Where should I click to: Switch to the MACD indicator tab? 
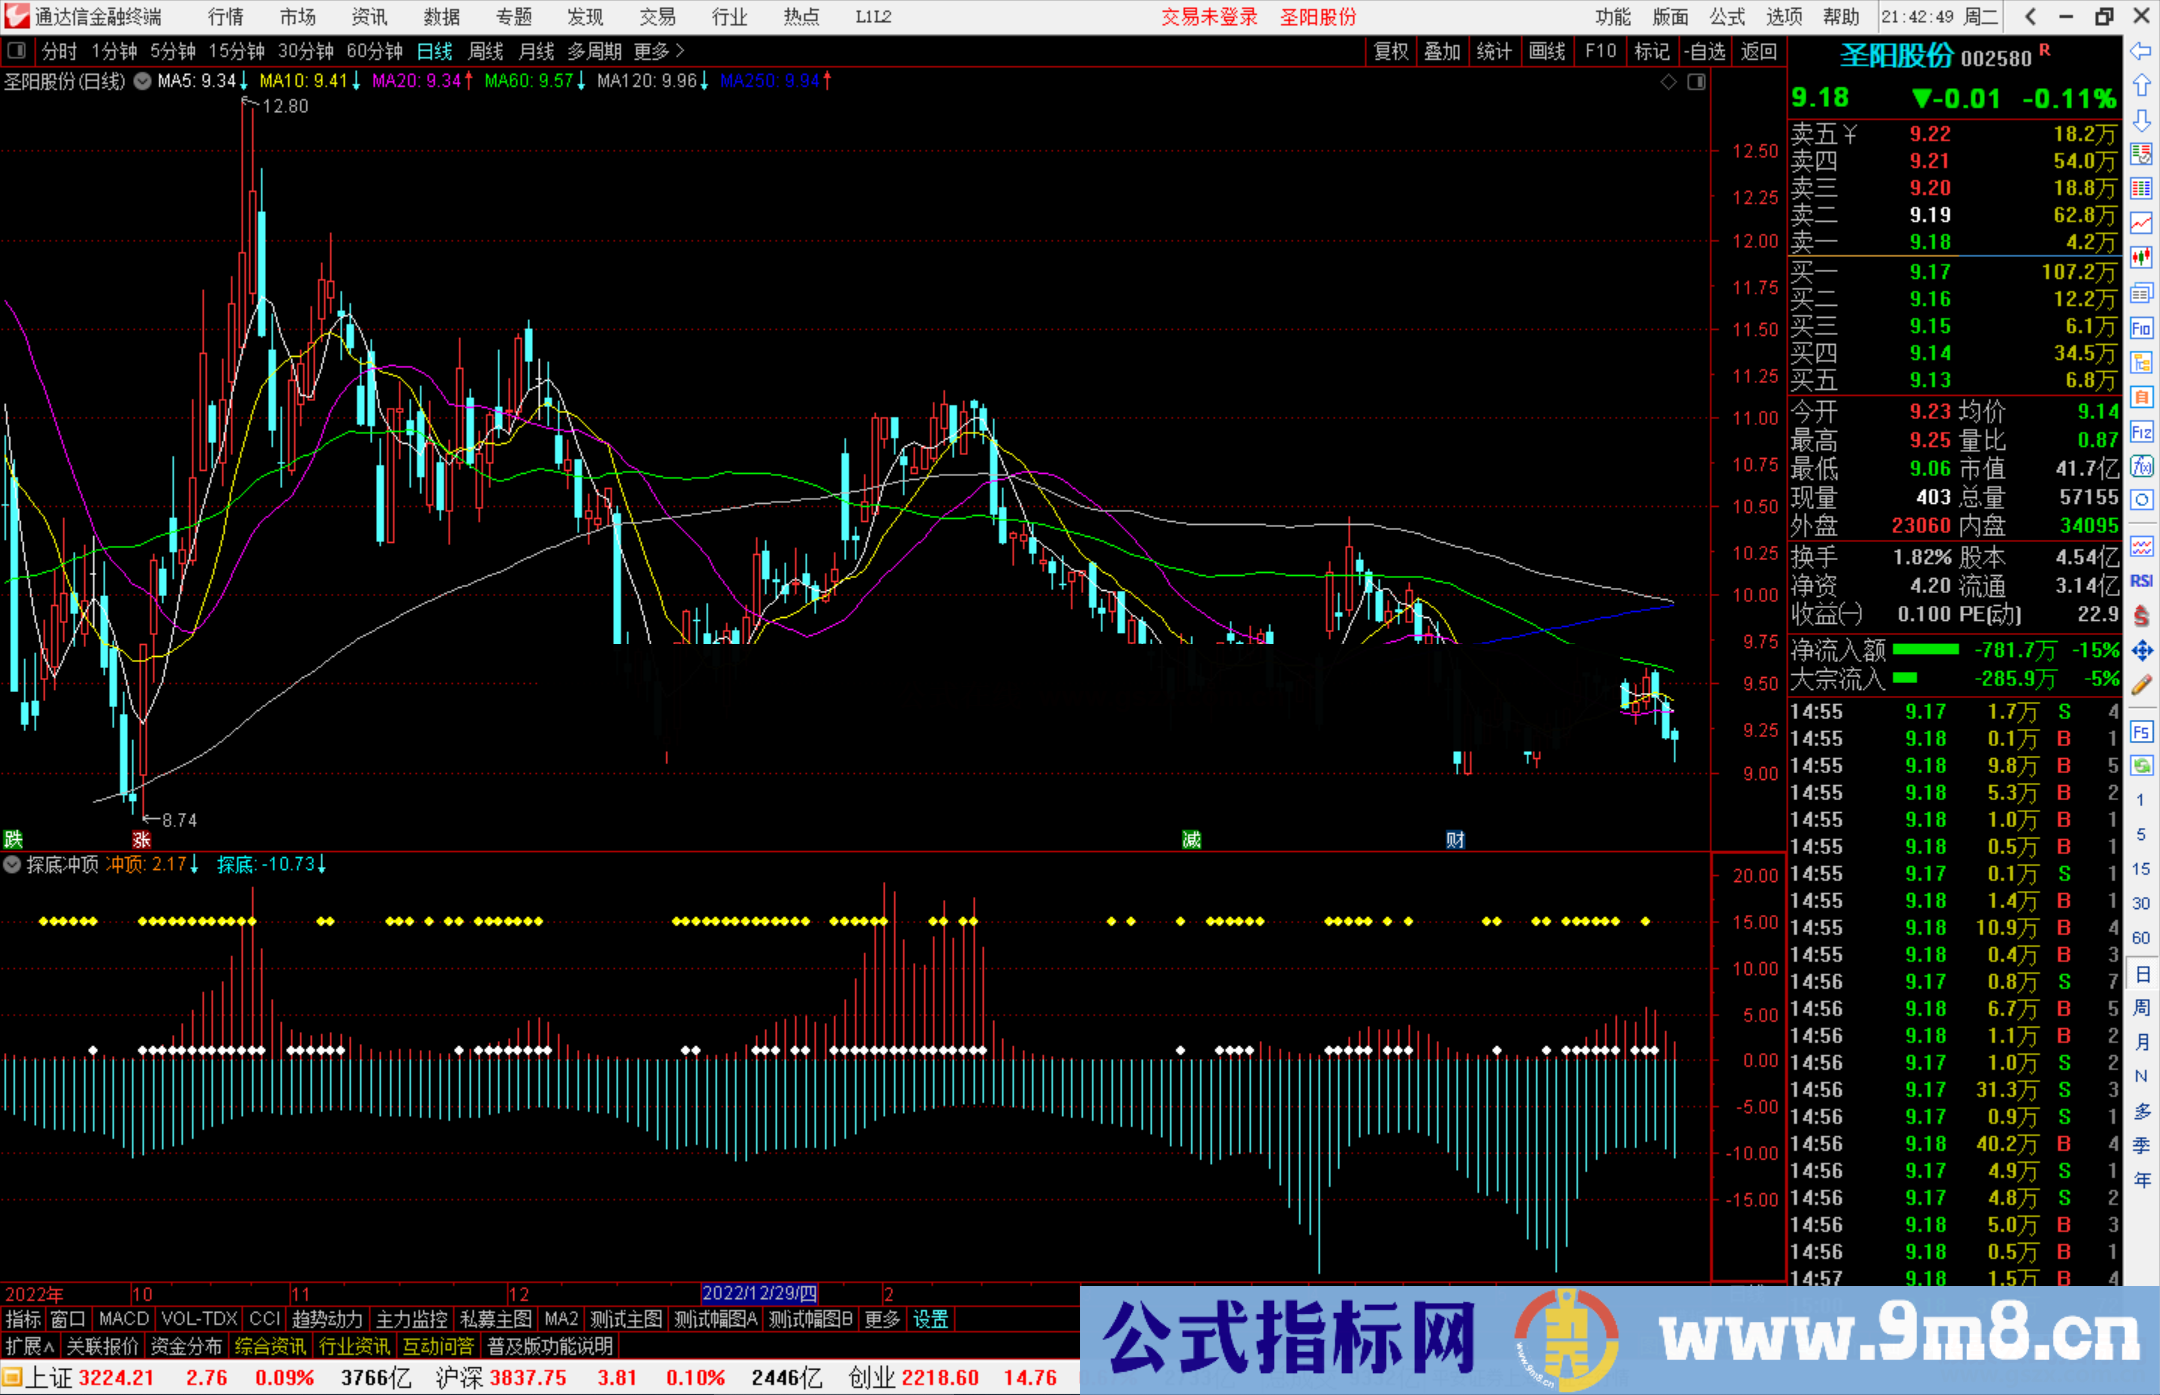tap(122, 1319)
